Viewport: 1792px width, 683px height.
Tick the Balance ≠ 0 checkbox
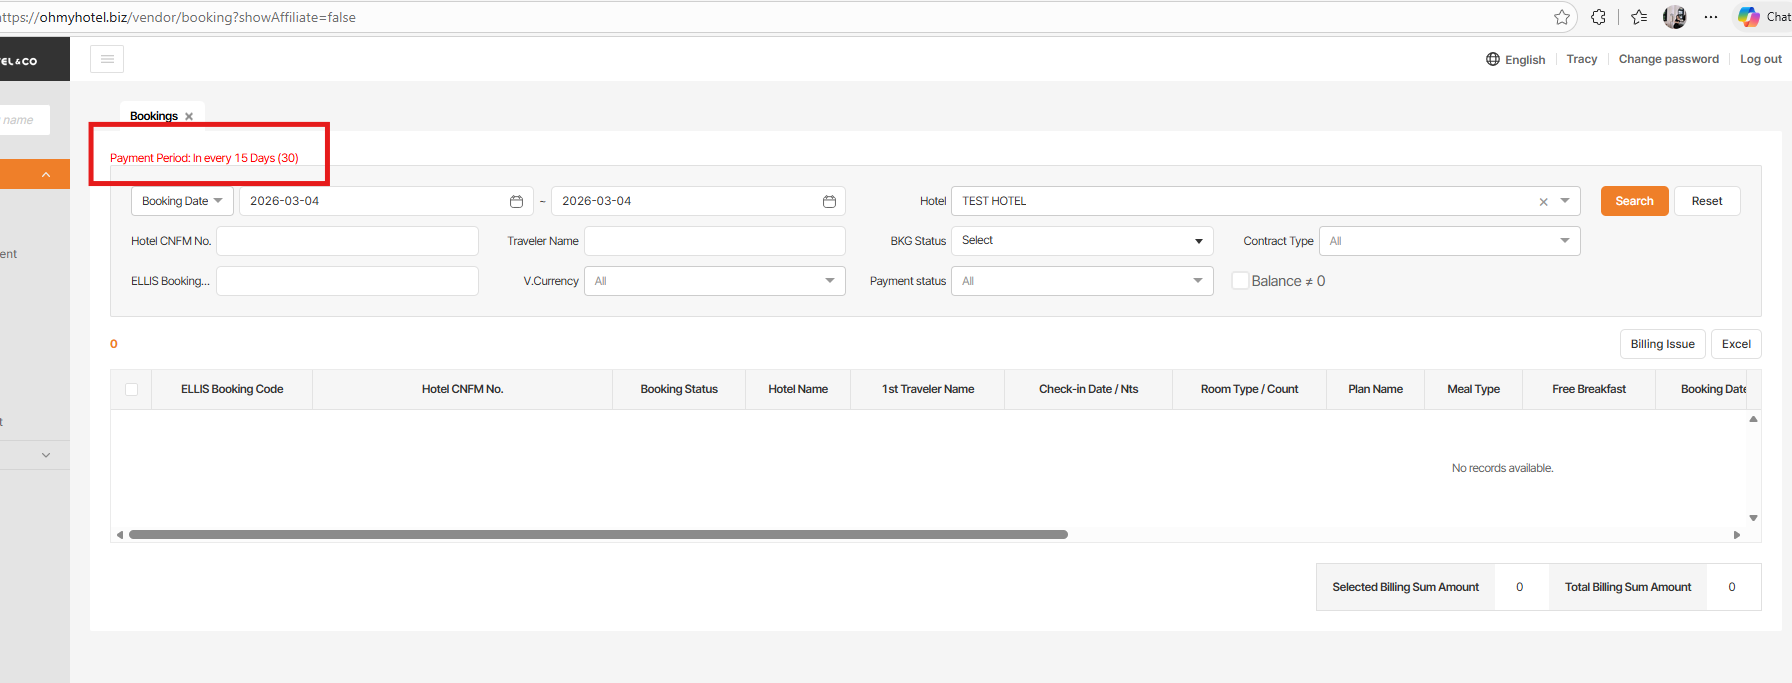click(x=1240, y=281)
